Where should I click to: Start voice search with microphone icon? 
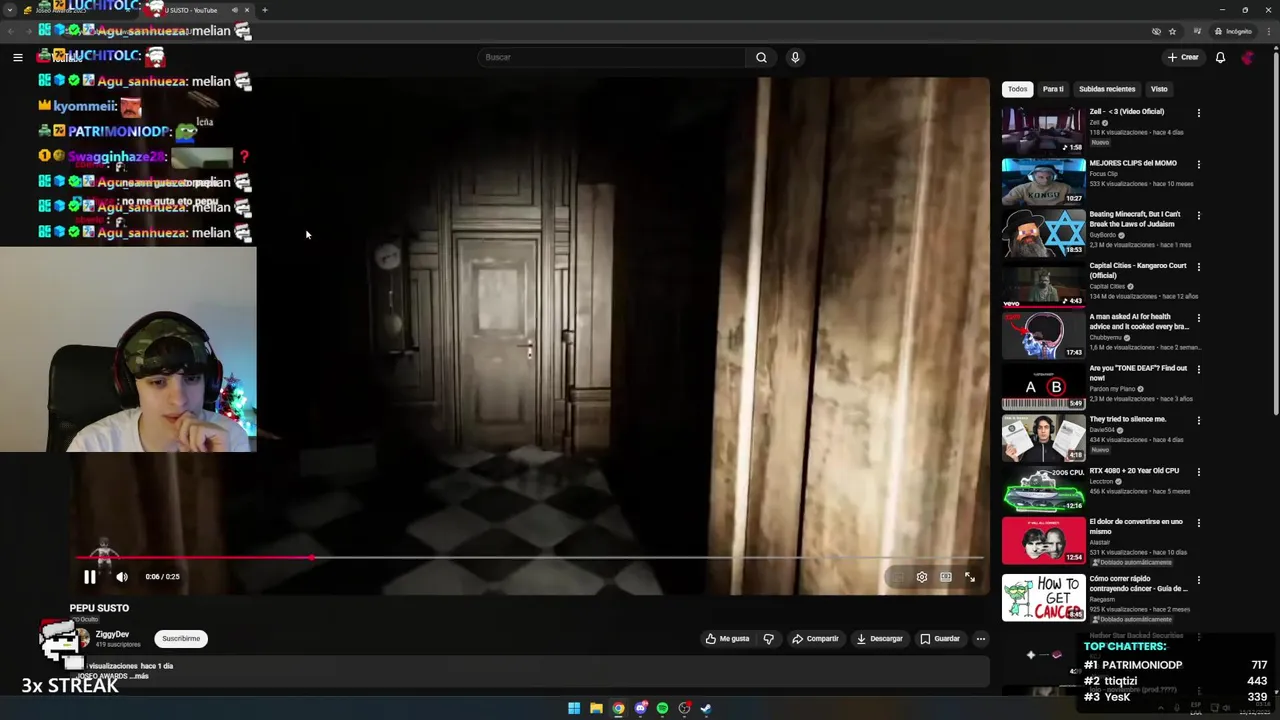pyautogui.click(x=795, y=57)
